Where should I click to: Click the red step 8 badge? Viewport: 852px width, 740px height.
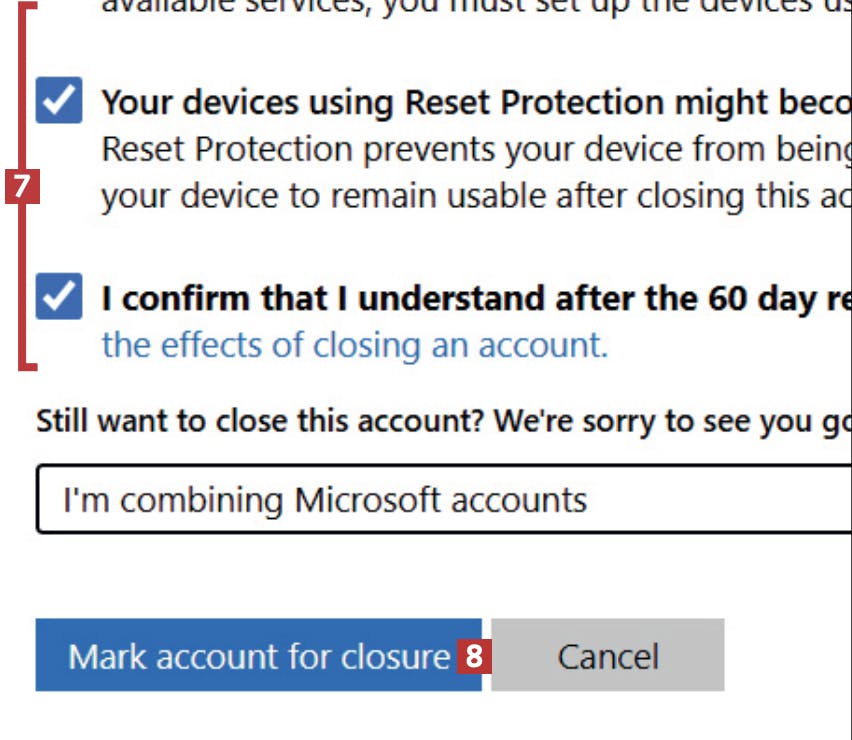474,656
